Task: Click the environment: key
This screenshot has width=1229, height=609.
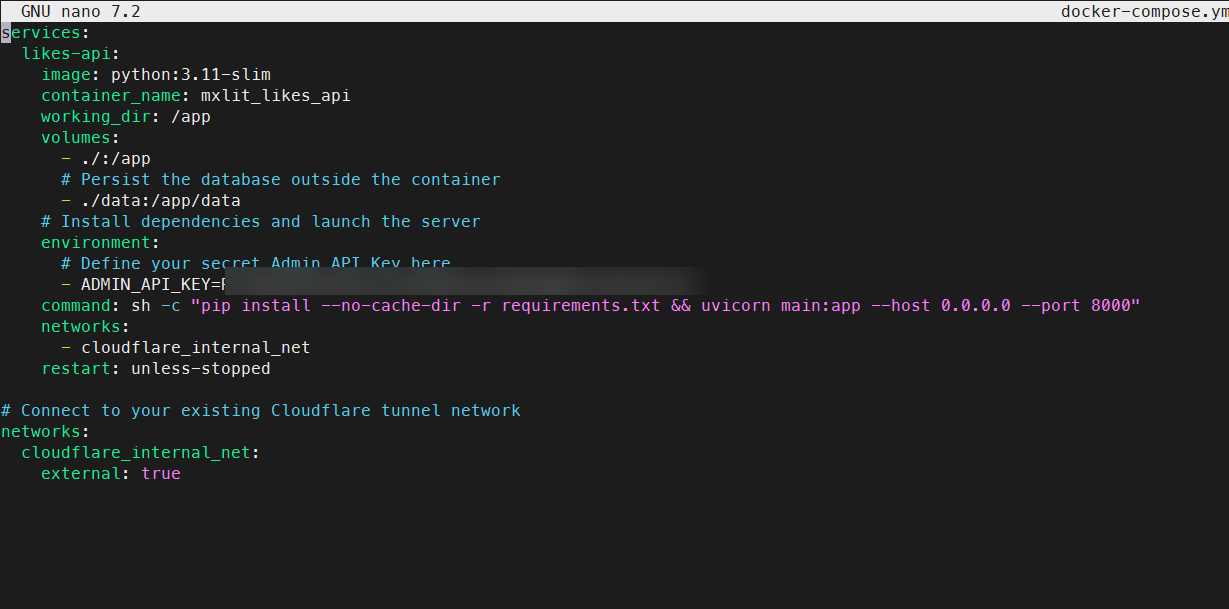Action: pos(100,243)
